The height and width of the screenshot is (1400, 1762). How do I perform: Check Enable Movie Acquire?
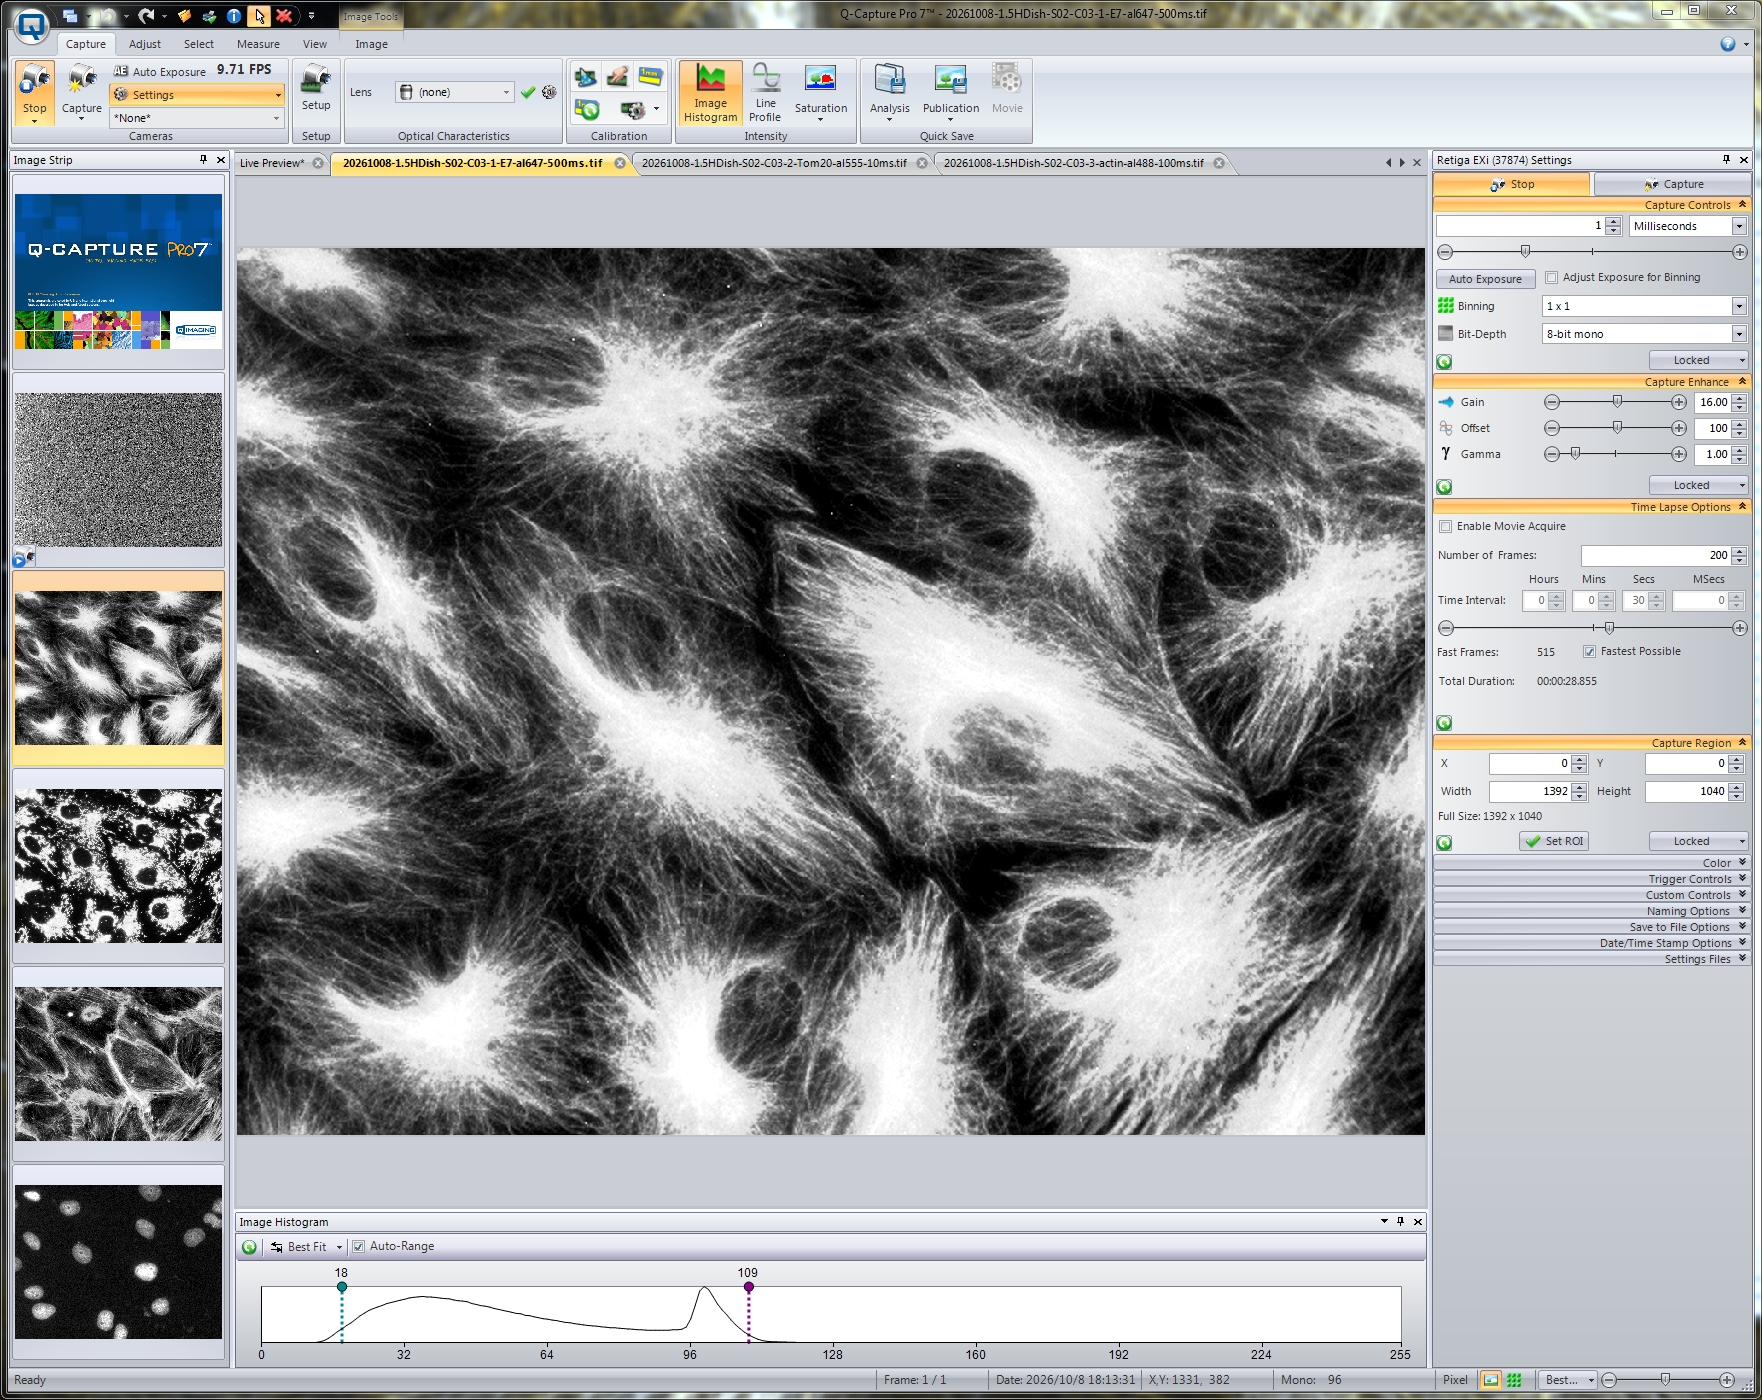click(x=1445, y=527)
